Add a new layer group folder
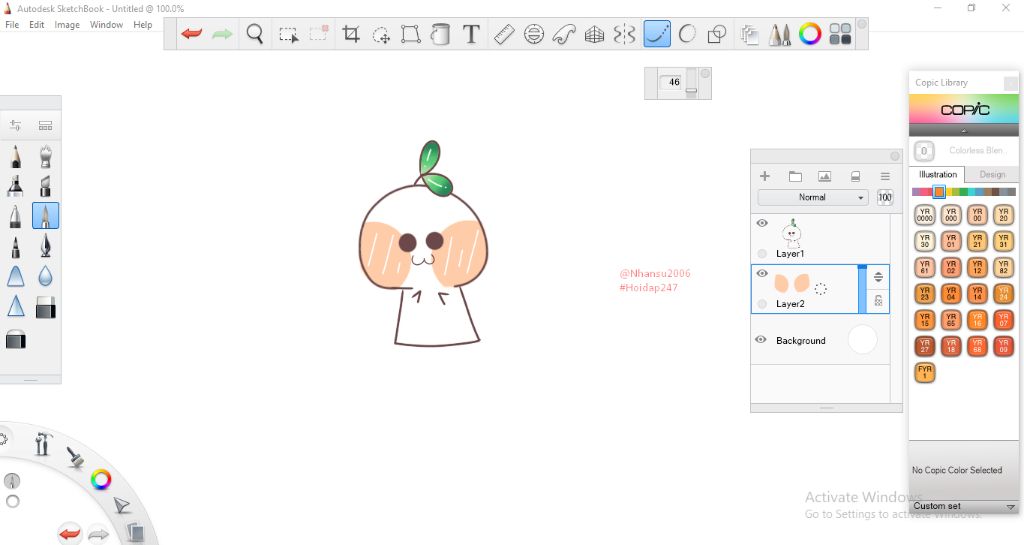 [x=795, y=176]
